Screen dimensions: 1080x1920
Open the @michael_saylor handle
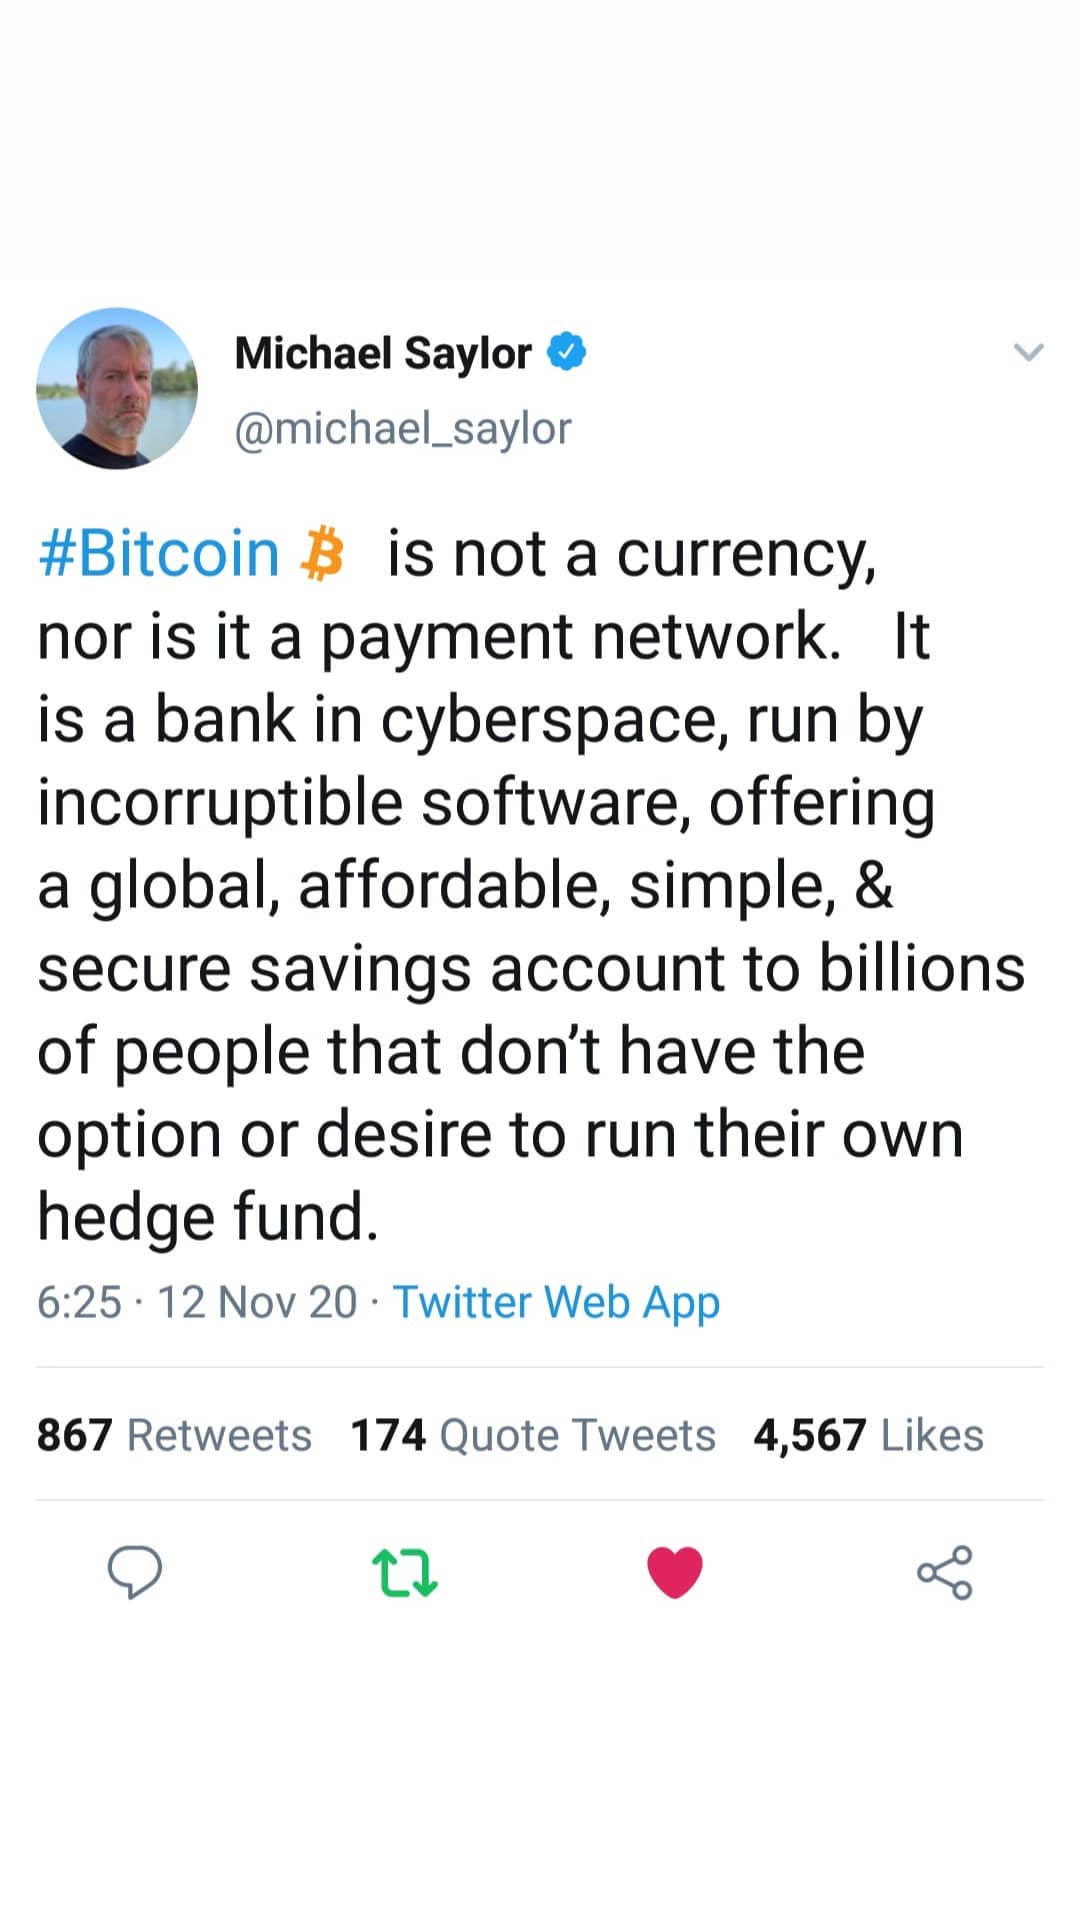pyautogui.click(x=403, y=428)
